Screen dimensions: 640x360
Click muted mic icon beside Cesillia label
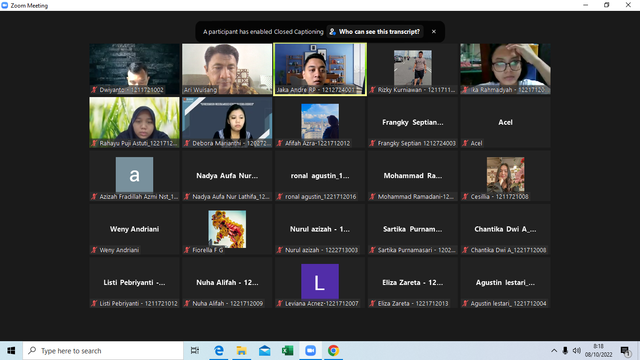465,197
